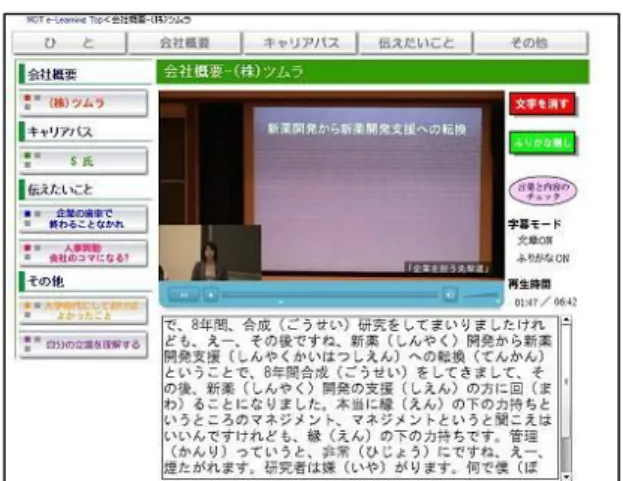Click the green 会社概要-(株)ツムラ title bar
623x481 pixels.
click(373, 72)
